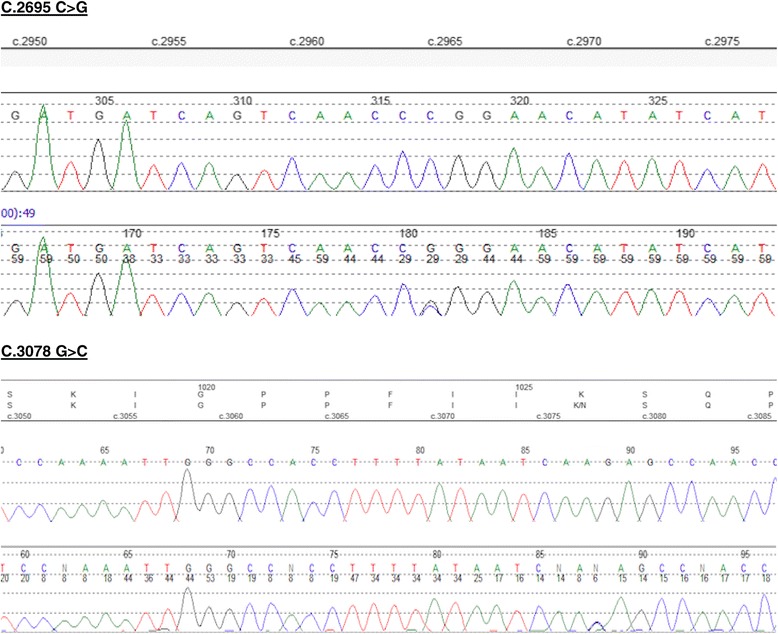
Task: Select the c.3070 coordinate label
Action: click(x=440, y=416)
